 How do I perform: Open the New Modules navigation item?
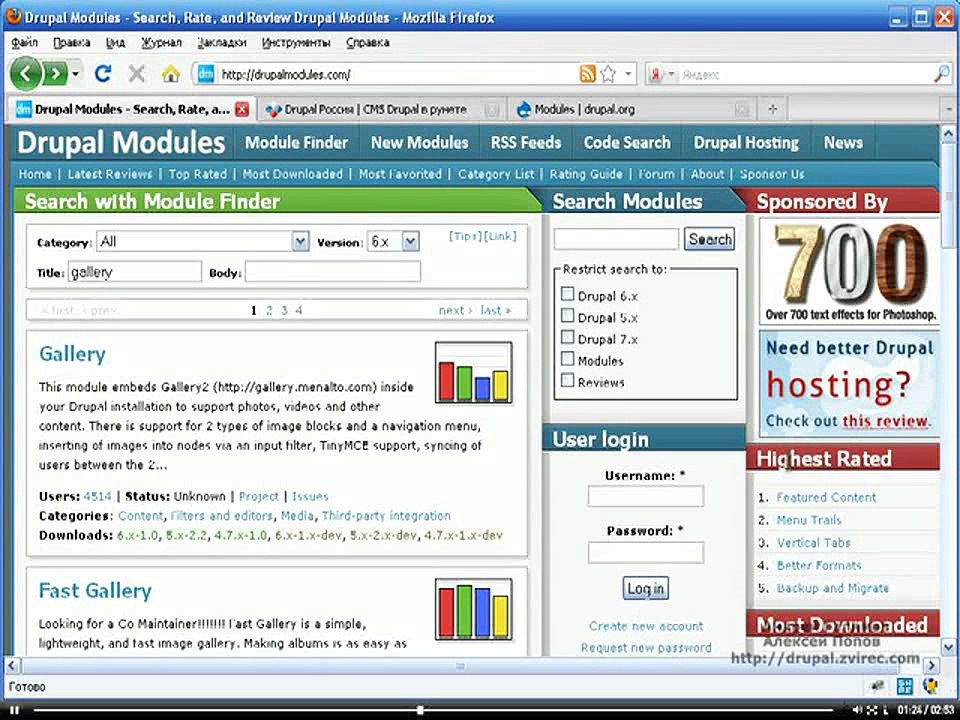pos(419,143)
